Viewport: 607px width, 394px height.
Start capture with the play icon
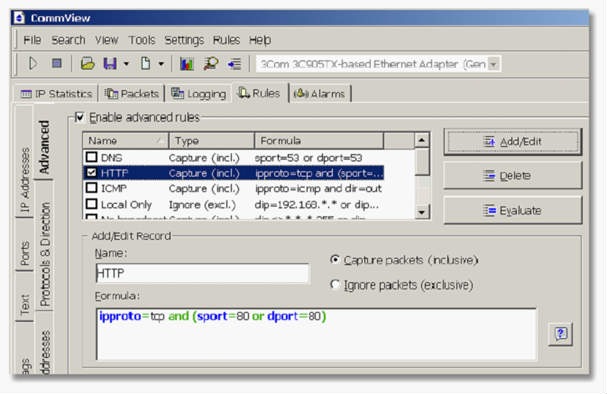(x=33, y=63)
